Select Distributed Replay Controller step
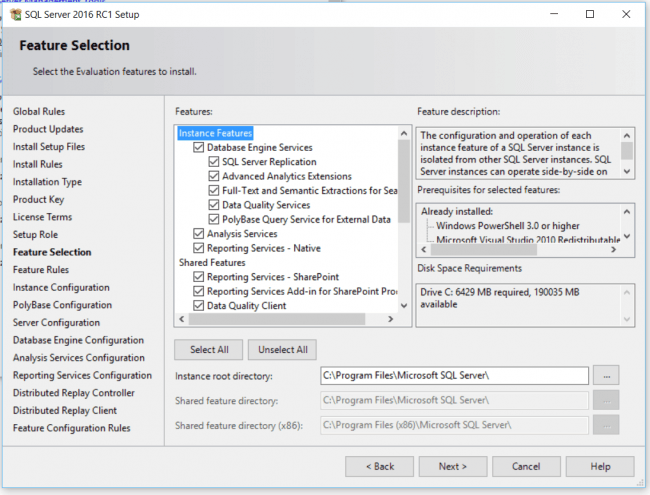This screenshot has height=495, width=650. point(74,393)
